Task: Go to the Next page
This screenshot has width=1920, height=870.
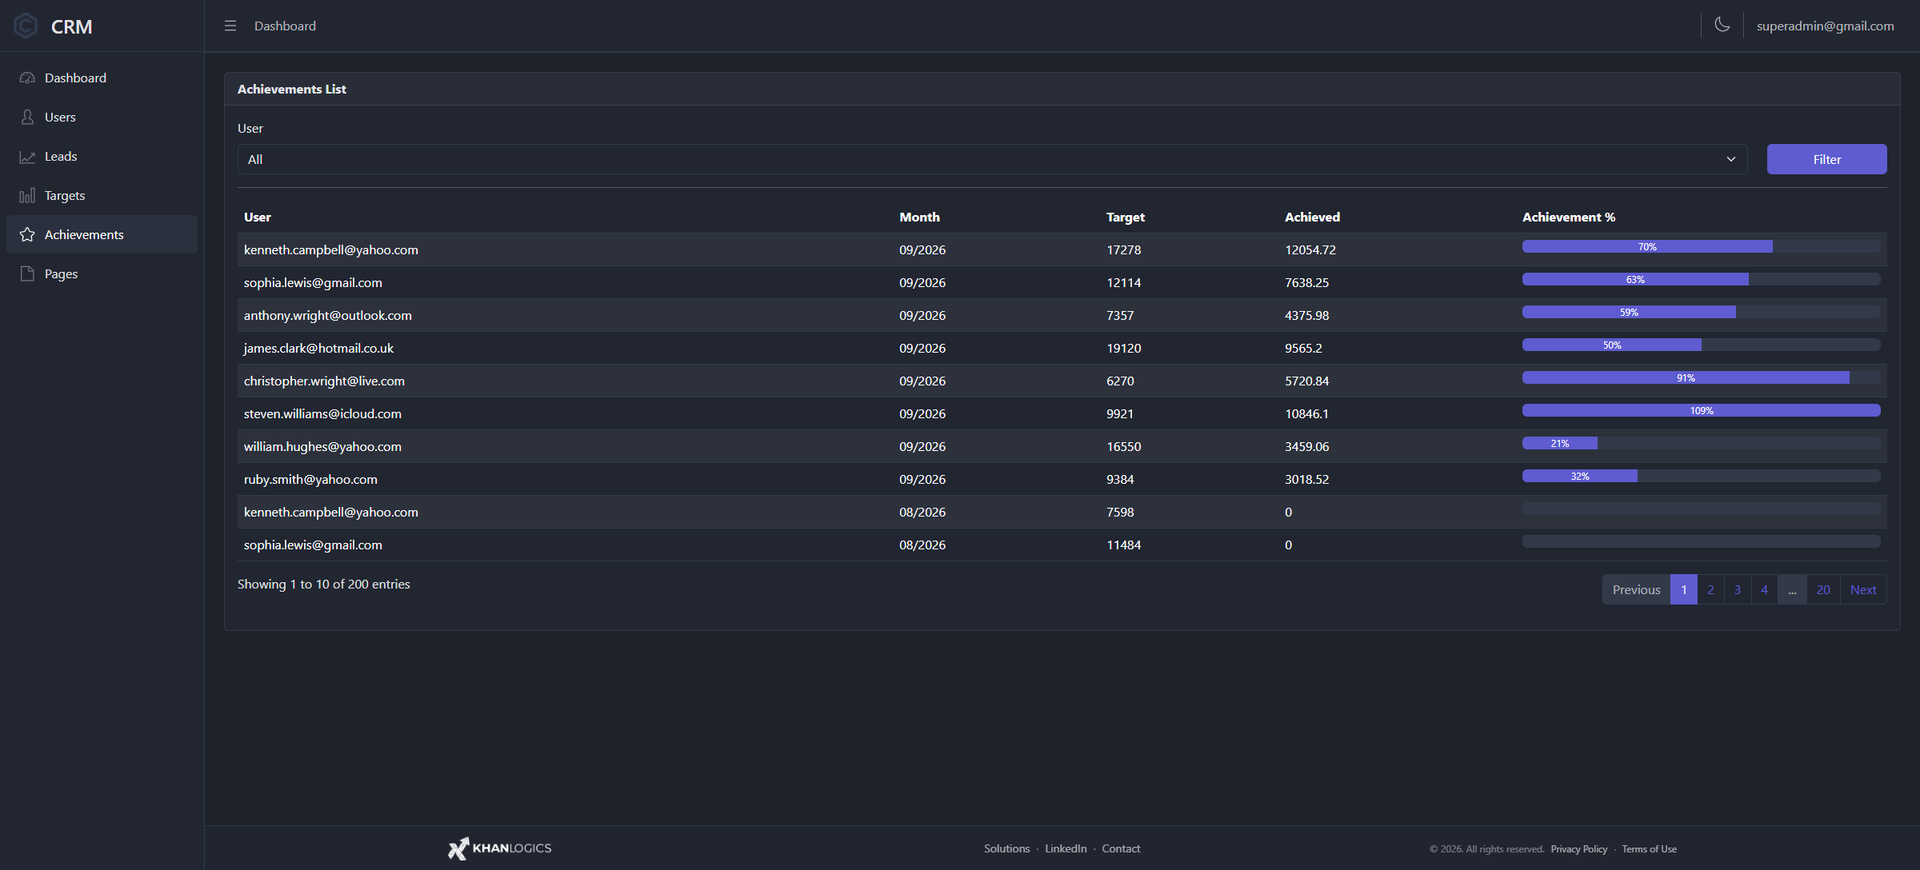Action: tap(1863, 590)
